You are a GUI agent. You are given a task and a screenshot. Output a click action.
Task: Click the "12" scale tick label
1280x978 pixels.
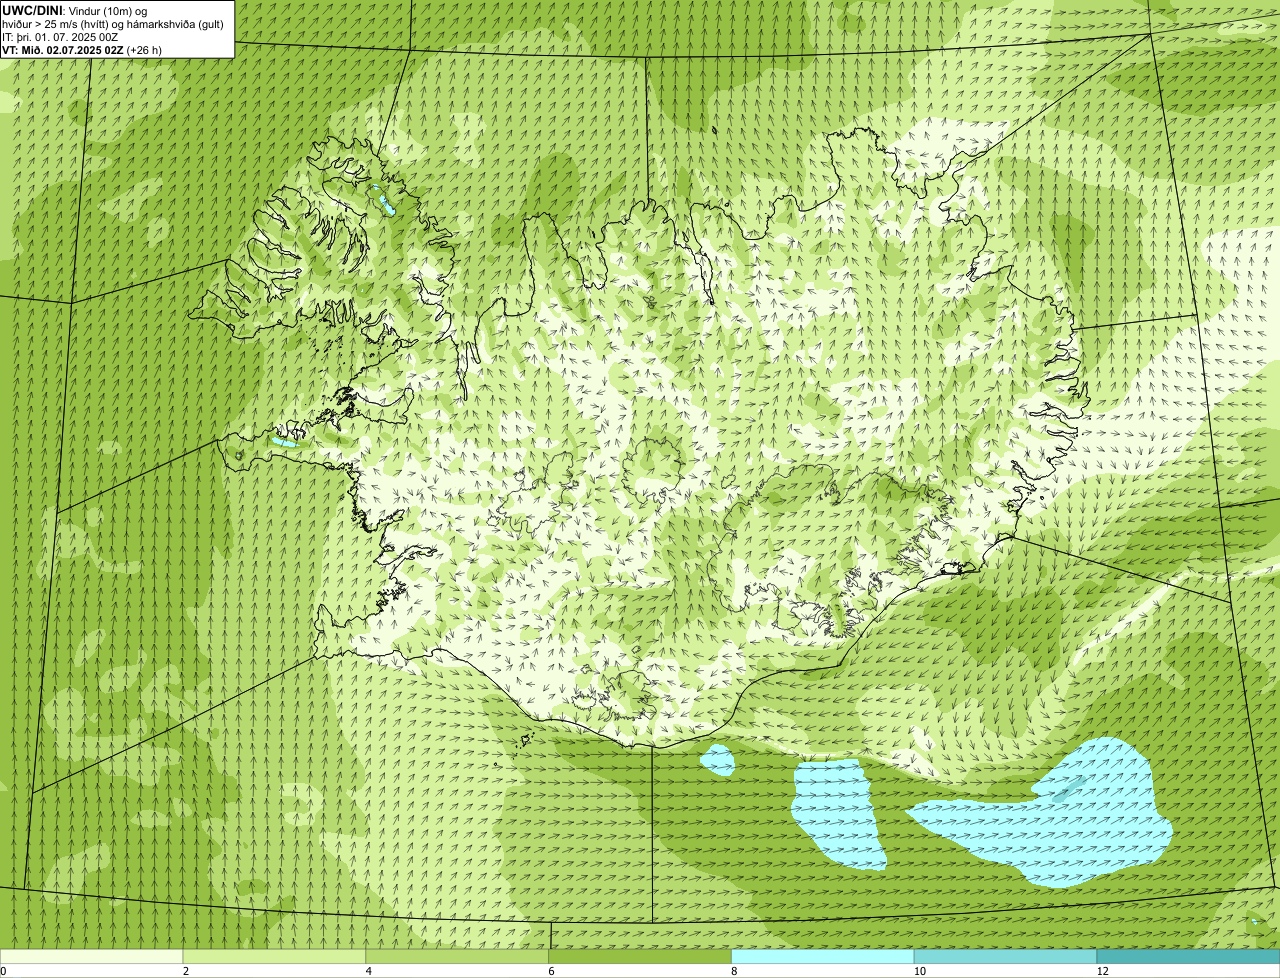click(x=1102, y=971)
